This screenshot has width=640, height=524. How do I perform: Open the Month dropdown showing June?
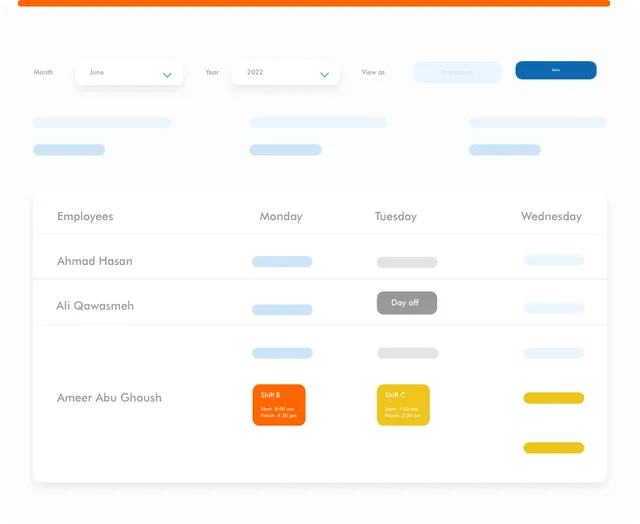pyautogui.click(x=128, y=73)
